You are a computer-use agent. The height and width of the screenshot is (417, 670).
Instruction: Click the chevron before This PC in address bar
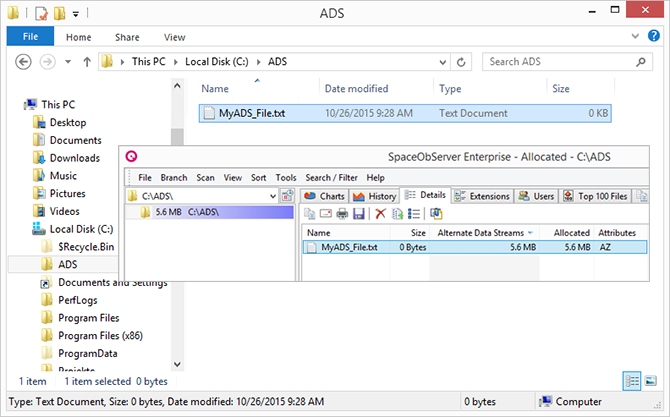pos(123,62)
